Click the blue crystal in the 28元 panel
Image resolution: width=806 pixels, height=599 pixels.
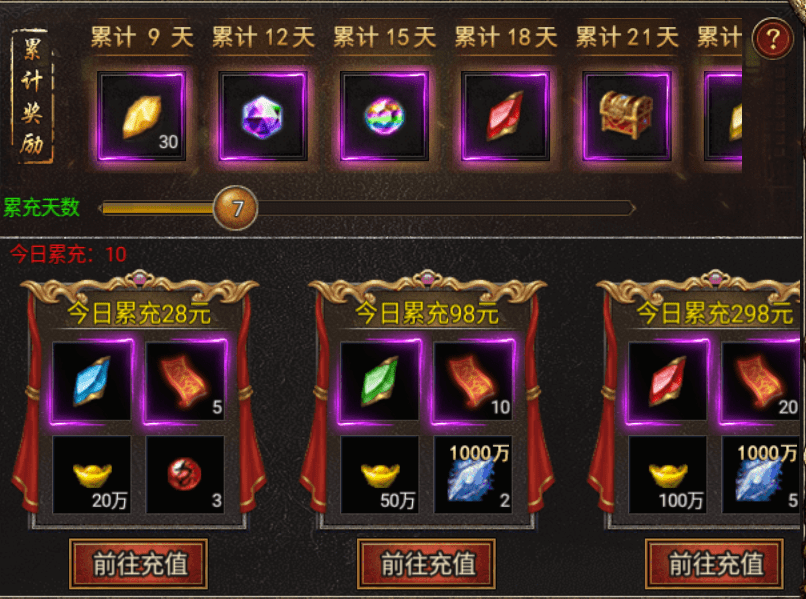click(91, 382)
